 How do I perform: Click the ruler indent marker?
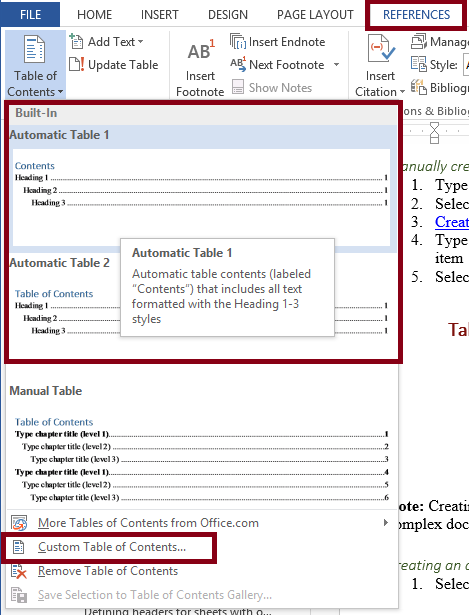(x=434, y=133)
